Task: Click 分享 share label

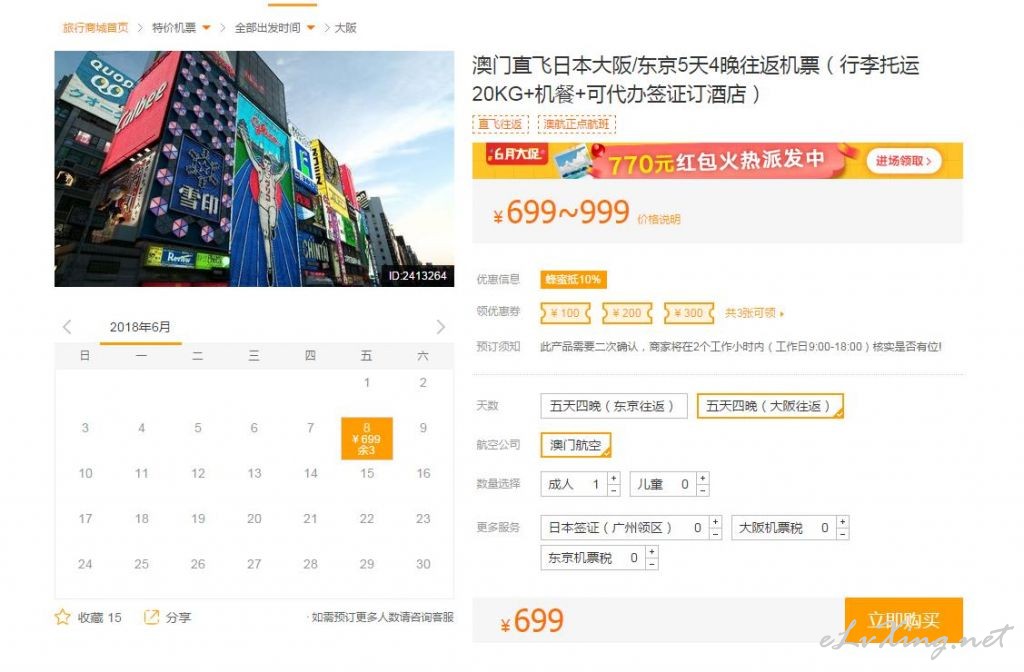Action: (178, 617)
